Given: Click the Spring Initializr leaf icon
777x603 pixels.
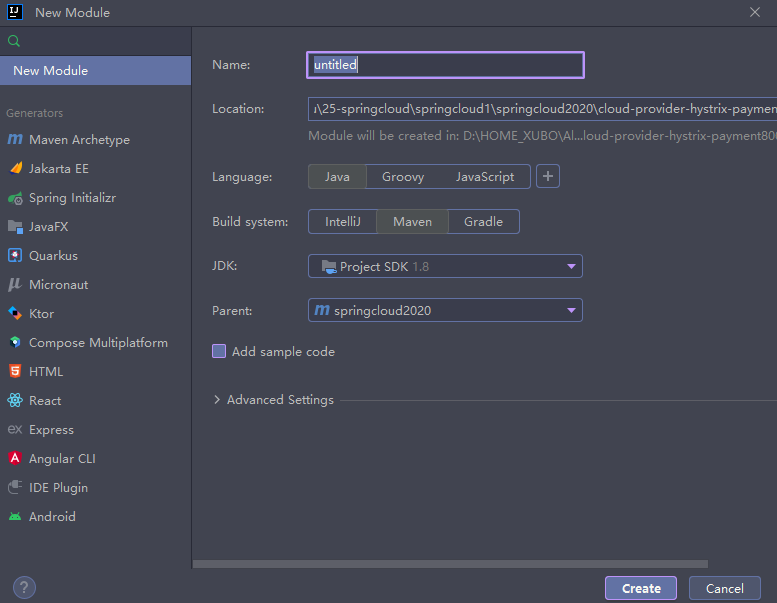Looking at the screenshot, I should click(x=15, y=198).
